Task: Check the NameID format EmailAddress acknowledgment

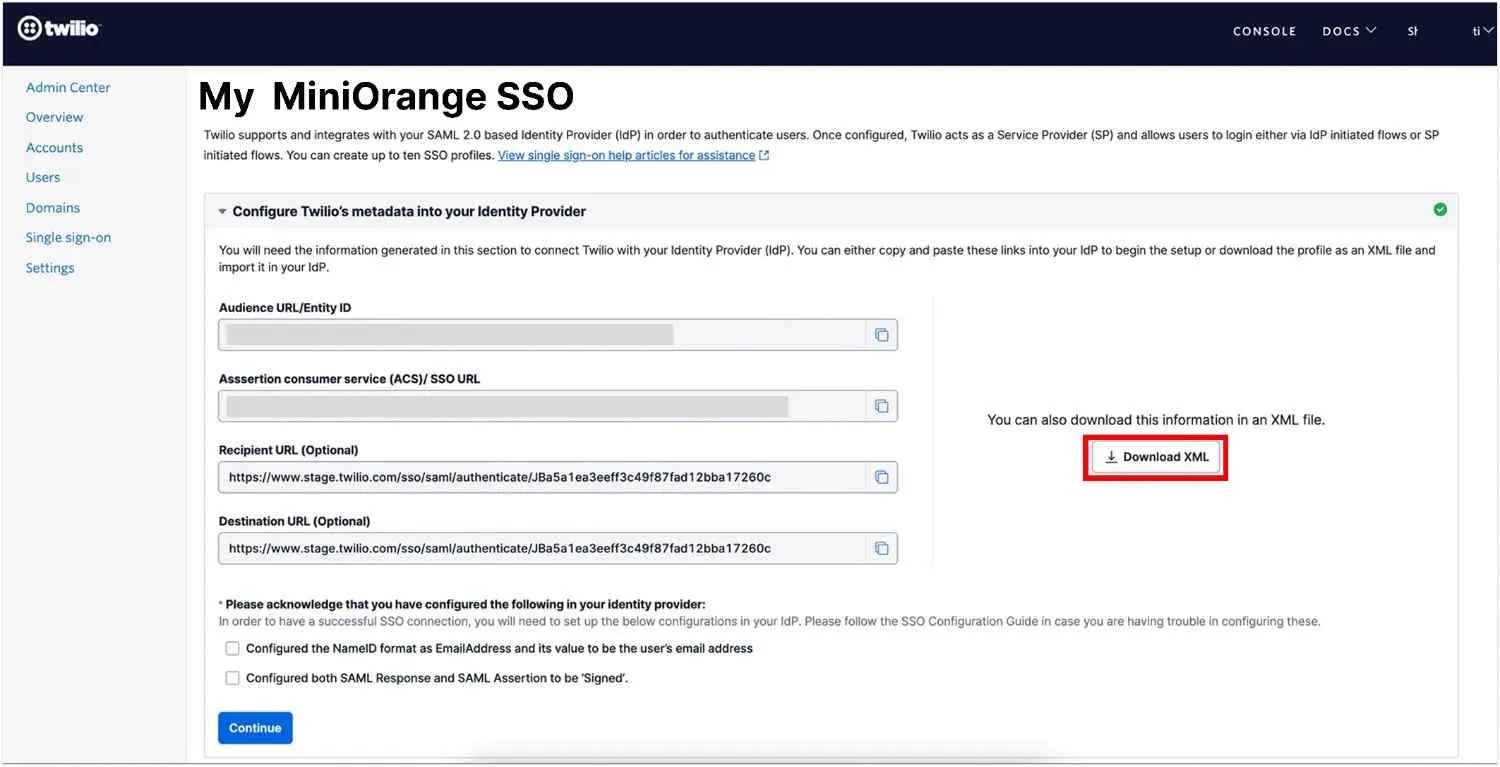Action: tap(232, 648)
